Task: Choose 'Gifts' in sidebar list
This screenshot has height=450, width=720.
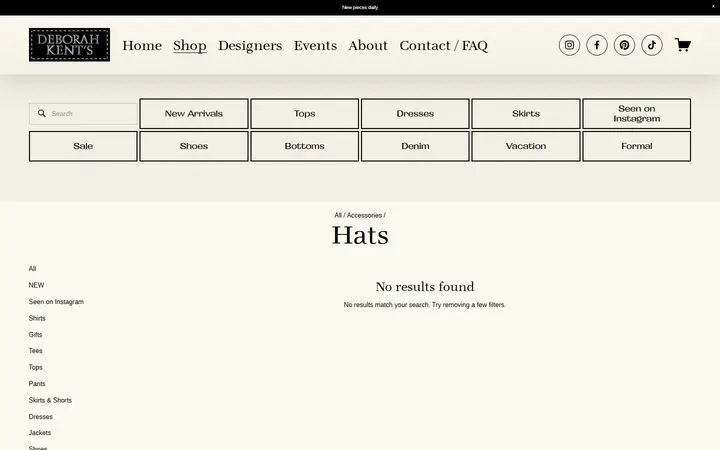Action: tap(35, 334)
